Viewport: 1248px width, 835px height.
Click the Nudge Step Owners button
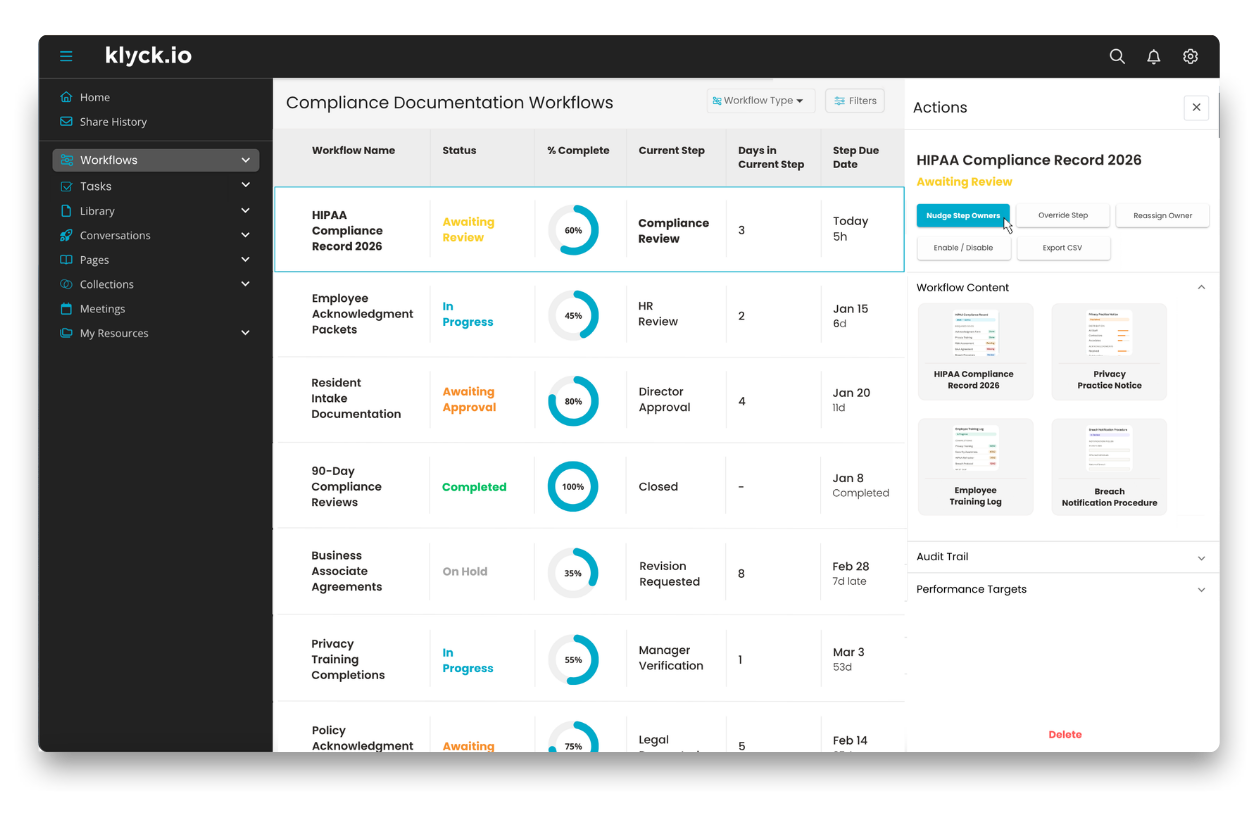coord(963,216)
